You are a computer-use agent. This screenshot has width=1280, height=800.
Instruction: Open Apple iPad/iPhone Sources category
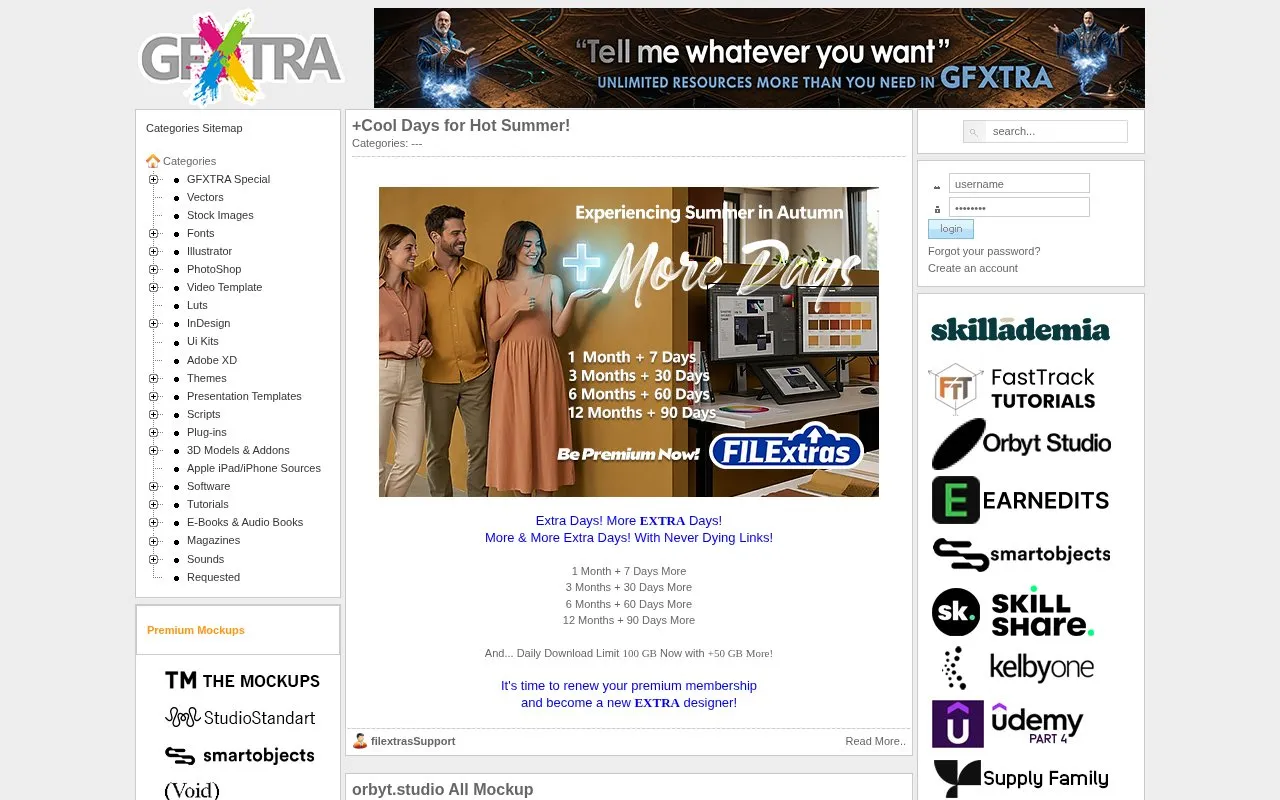[254, 468]
